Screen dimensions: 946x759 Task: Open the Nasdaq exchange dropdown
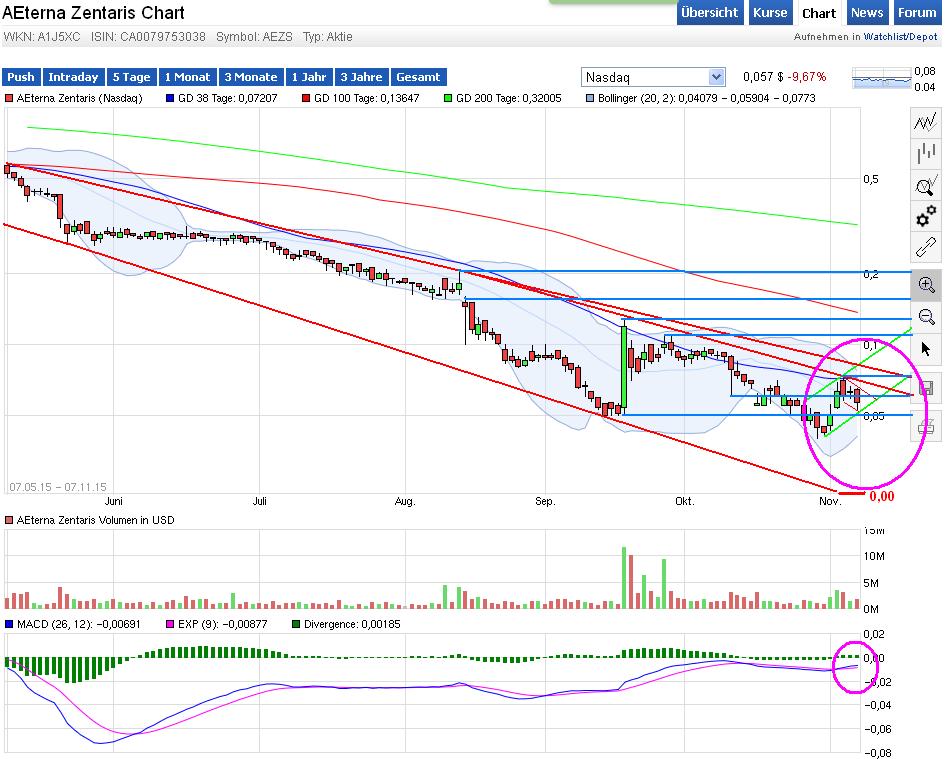[652, 76]
